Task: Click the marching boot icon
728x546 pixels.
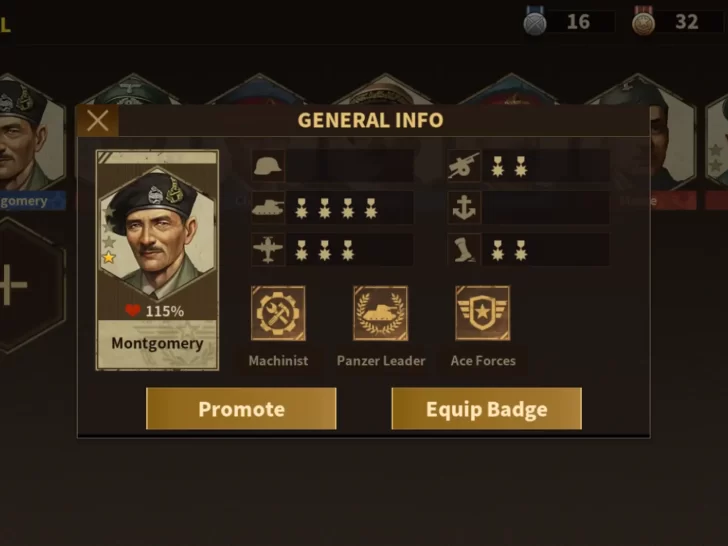Action: [464, 249]
